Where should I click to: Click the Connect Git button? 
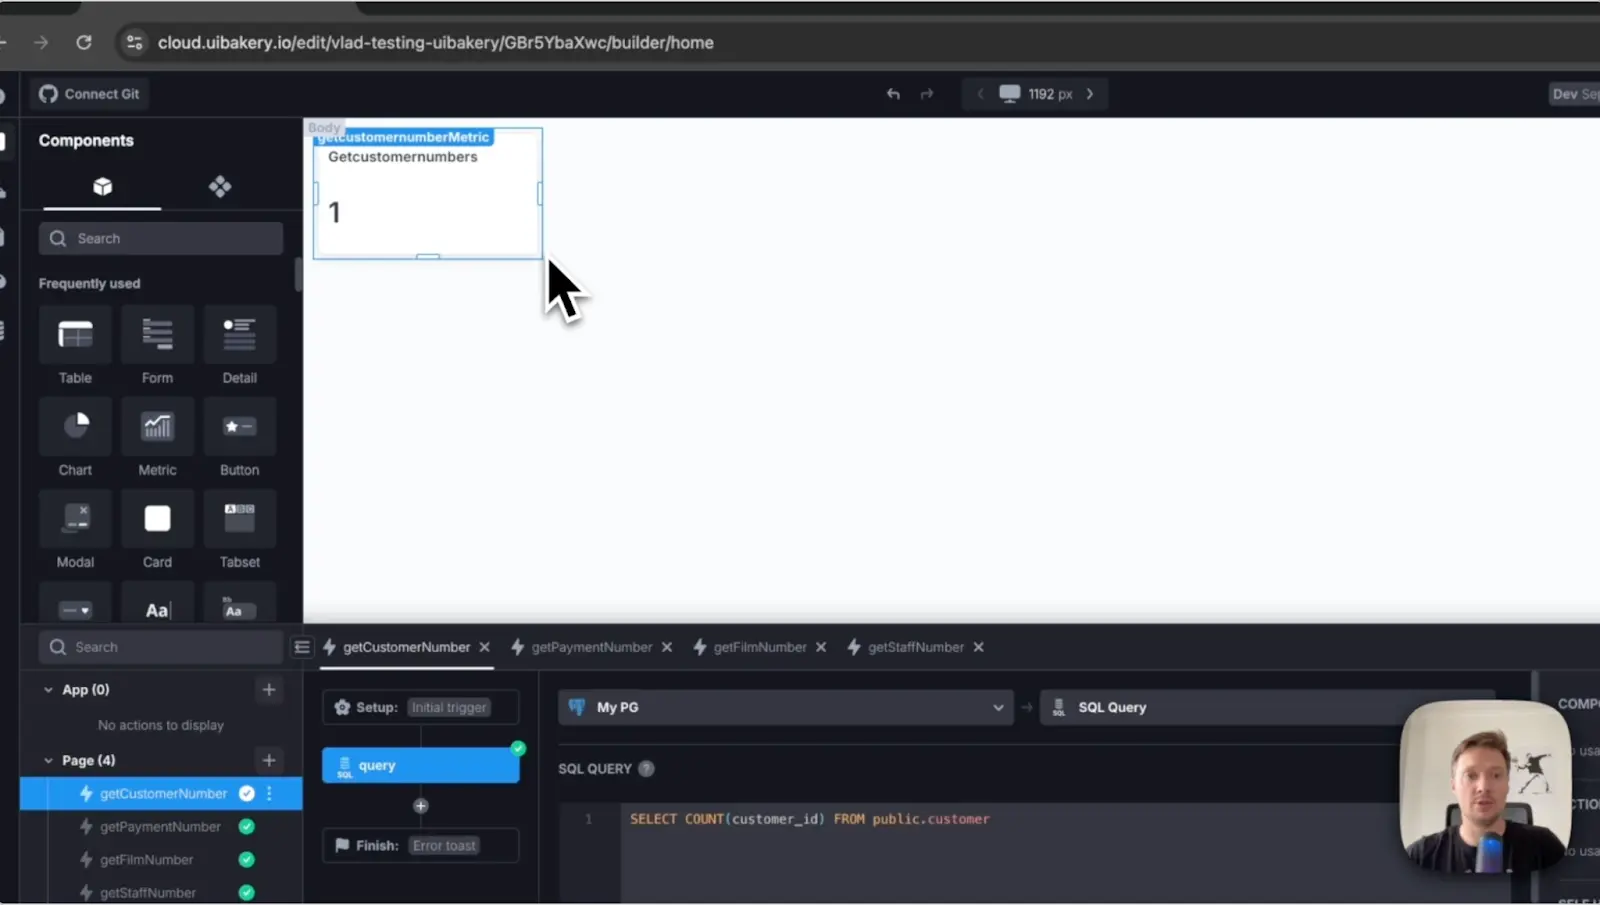[89, 94]
